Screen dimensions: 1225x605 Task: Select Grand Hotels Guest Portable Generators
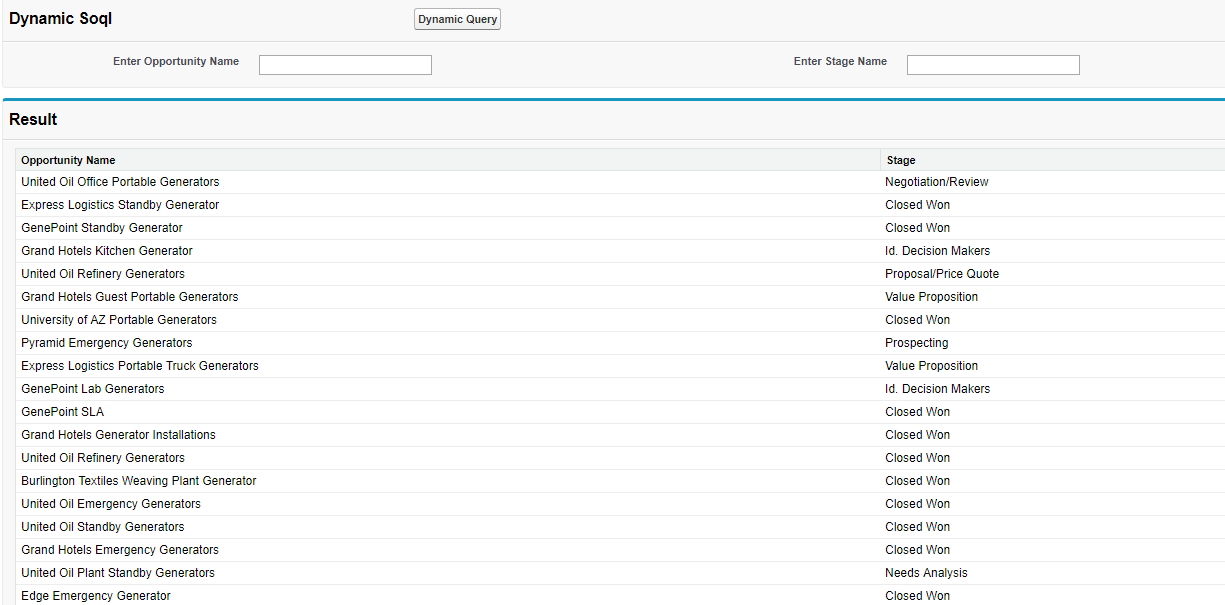(130, 297)
